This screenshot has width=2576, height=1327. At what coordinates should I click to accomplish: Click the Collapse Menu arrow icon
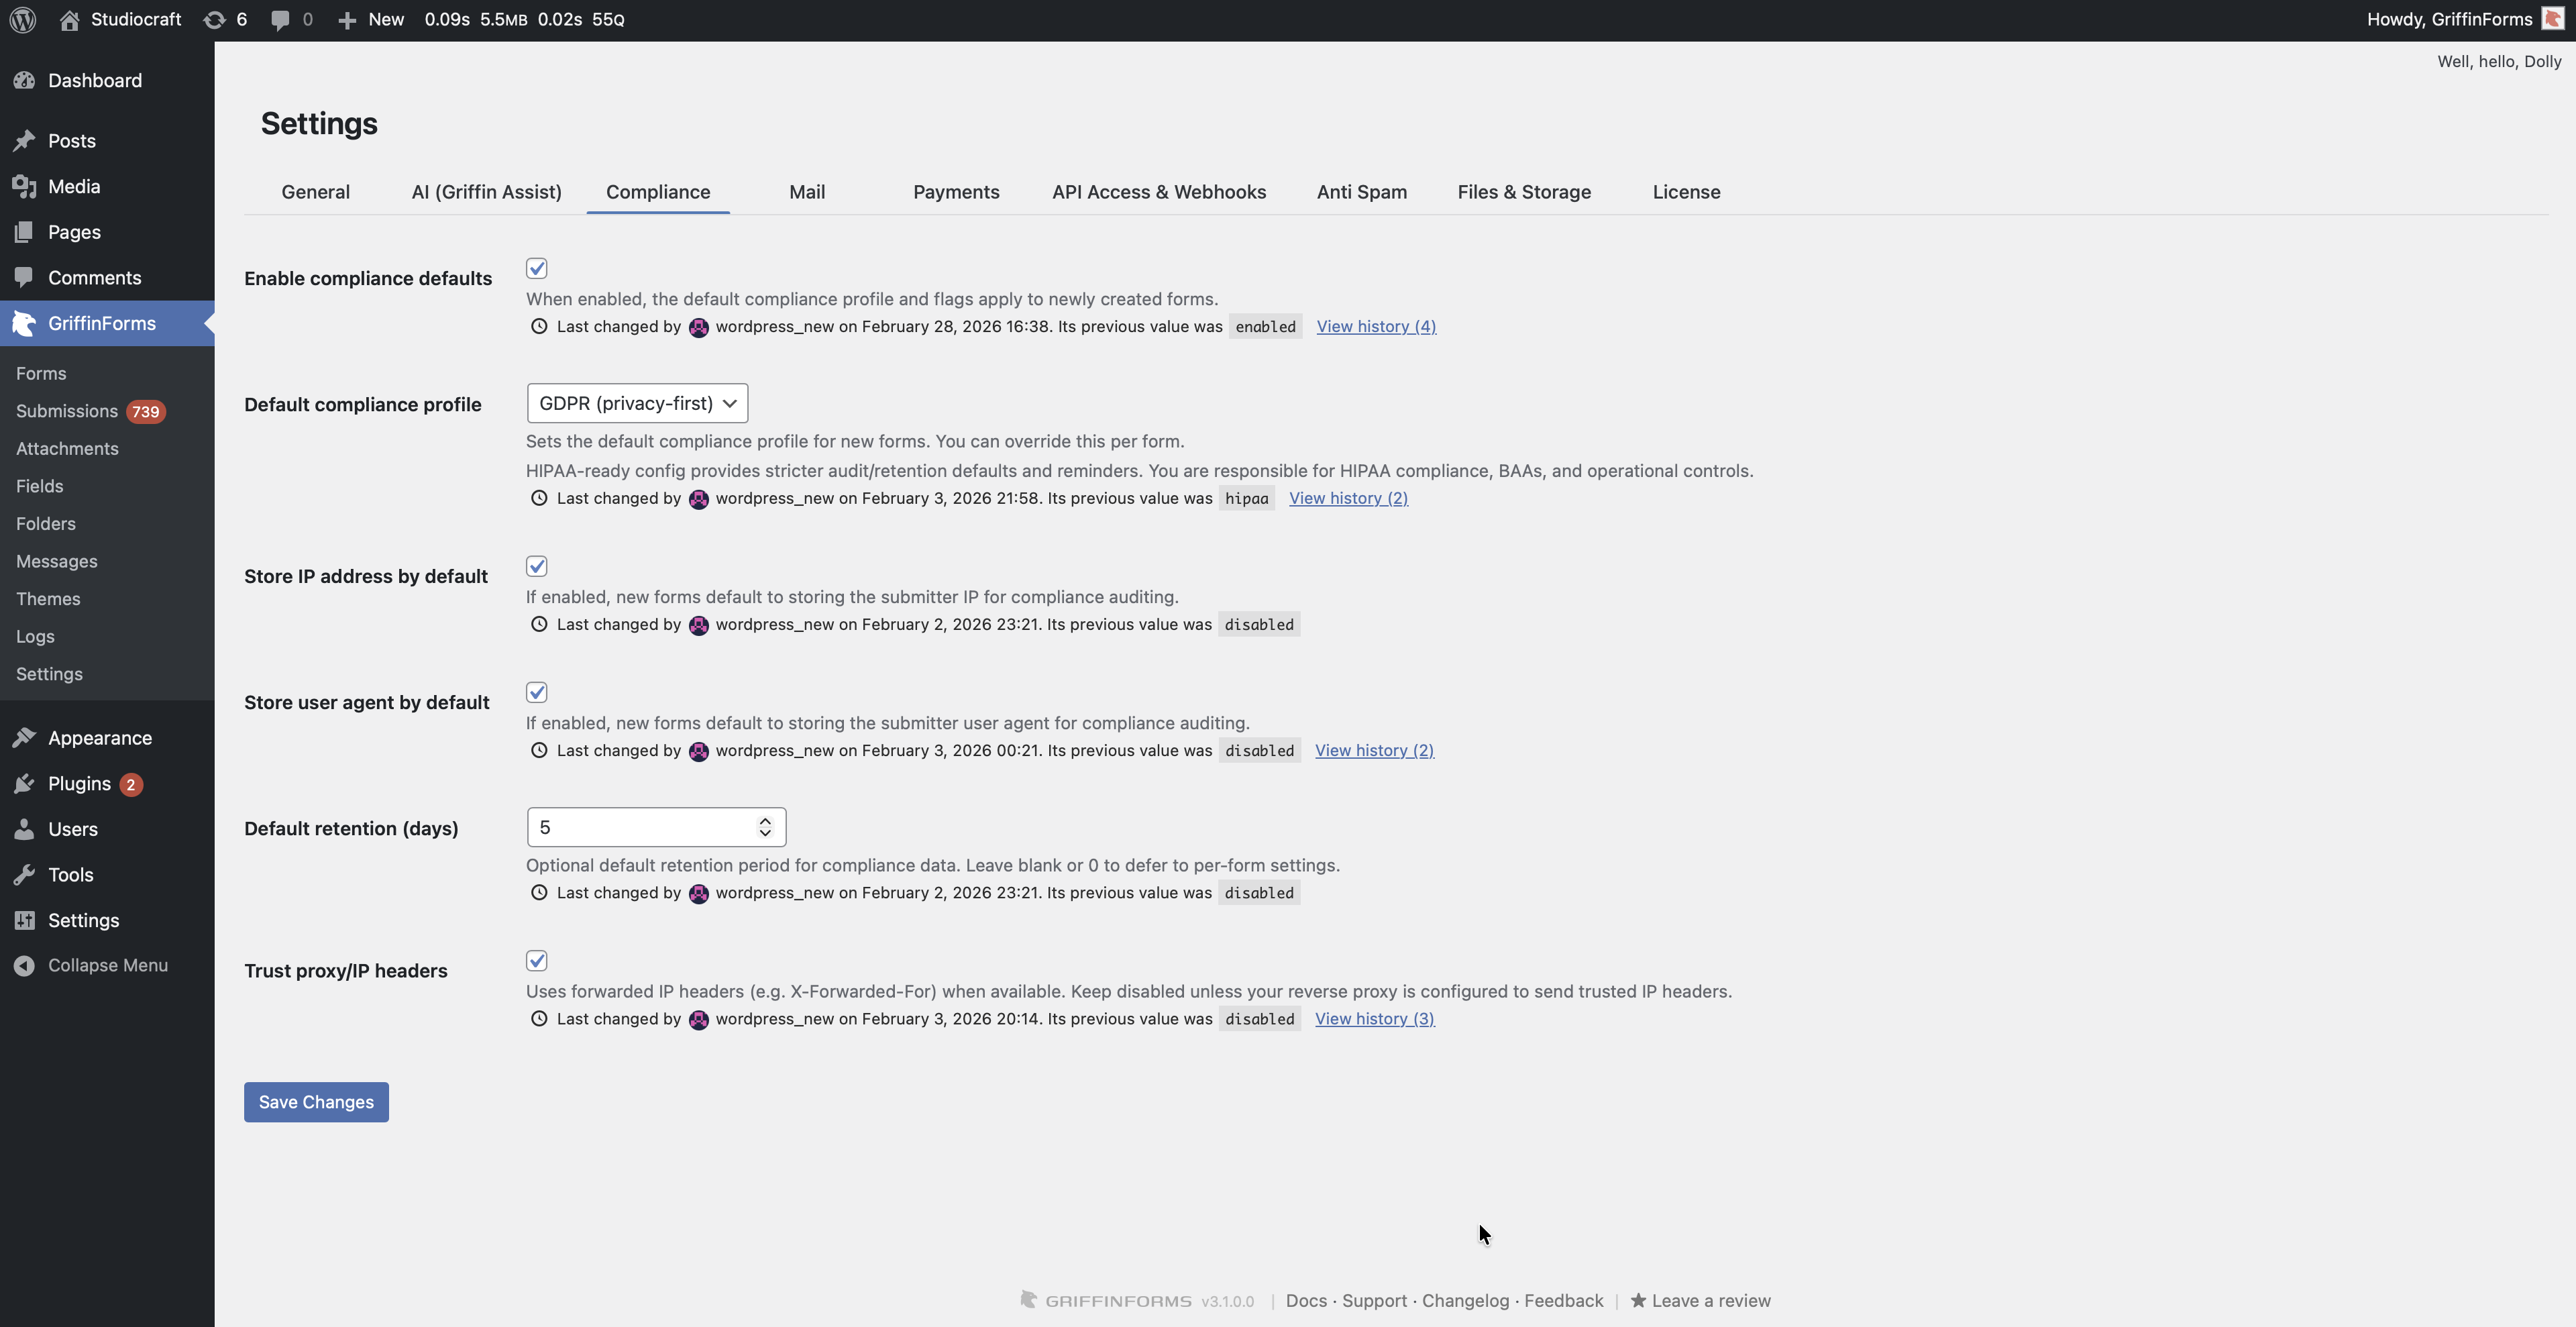(25, 965)
